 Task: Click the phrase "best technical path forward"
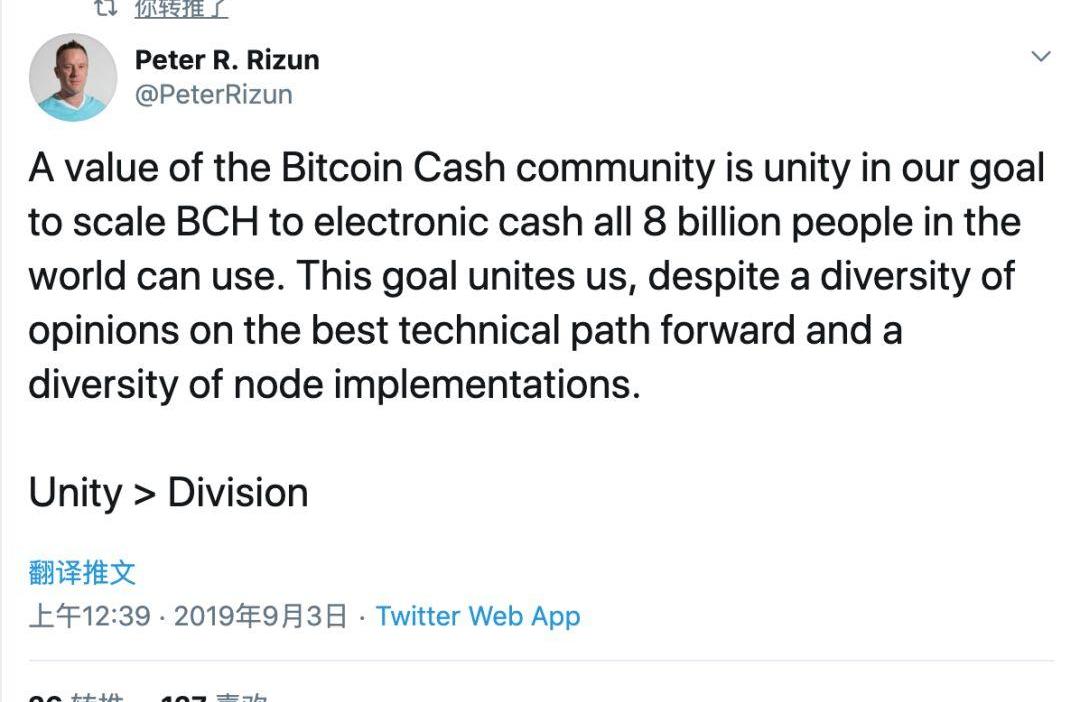click(488, 330)
